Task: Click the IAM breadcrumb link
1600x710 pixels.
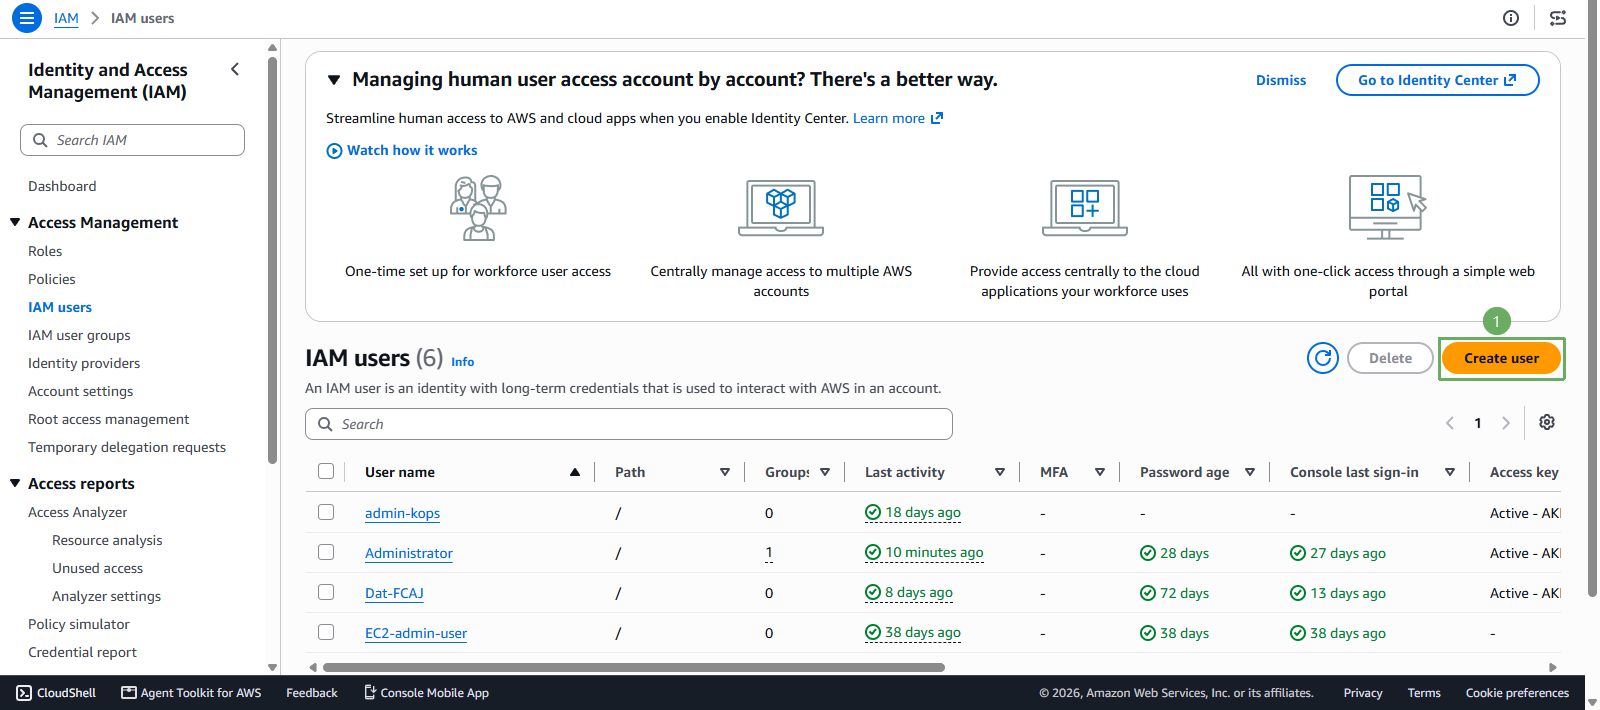Action: point(66,18)
